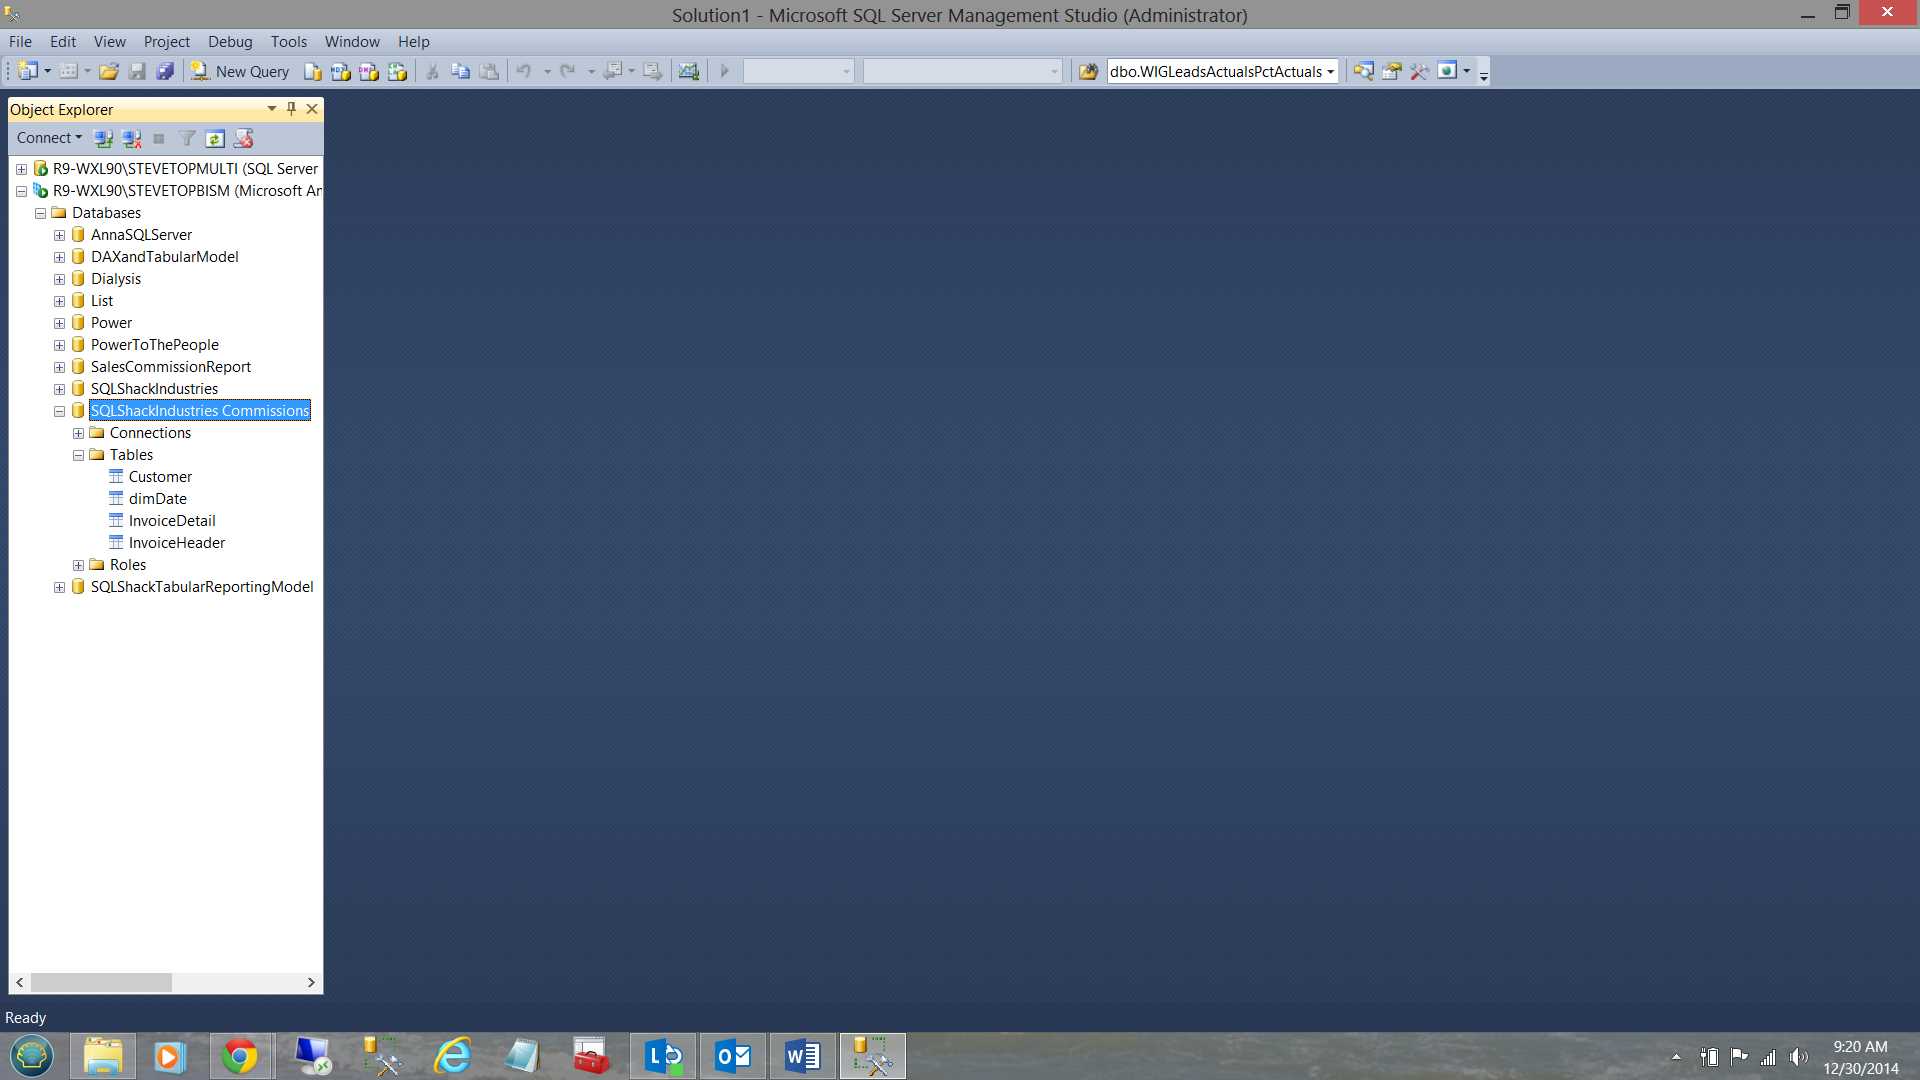Open Google Chrome from the taskbar
This screenshot has width=1920, height=1080.
pos(240,1056)
